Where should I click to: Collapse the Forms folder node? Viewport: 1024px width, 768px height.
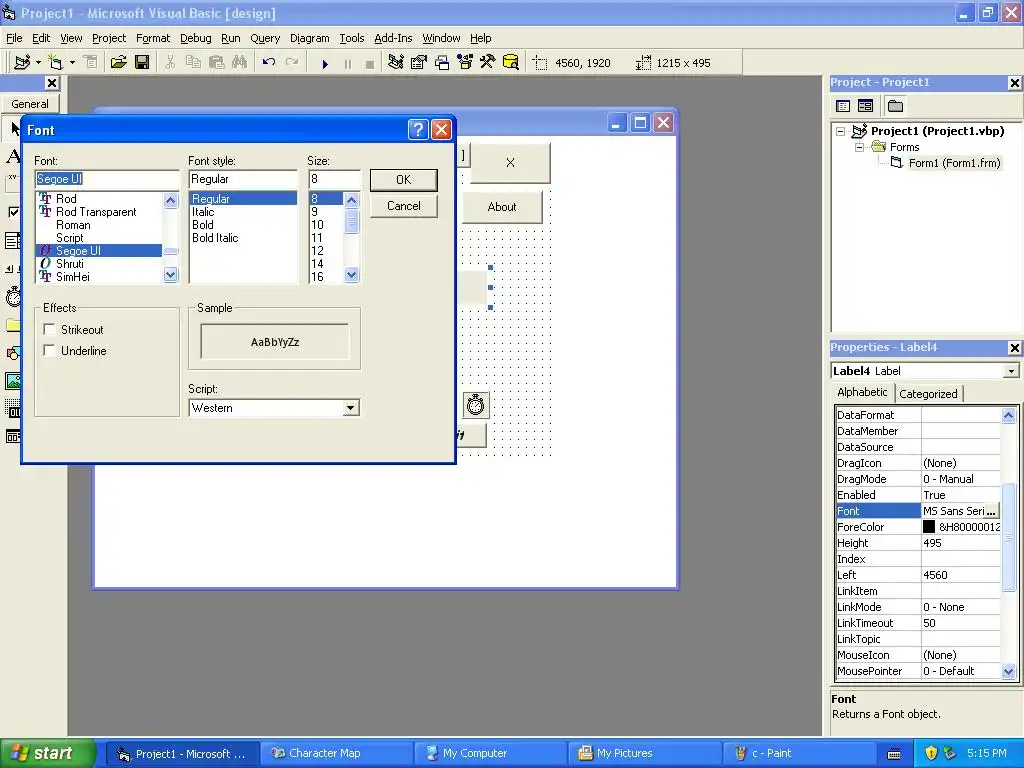[860, 147]
